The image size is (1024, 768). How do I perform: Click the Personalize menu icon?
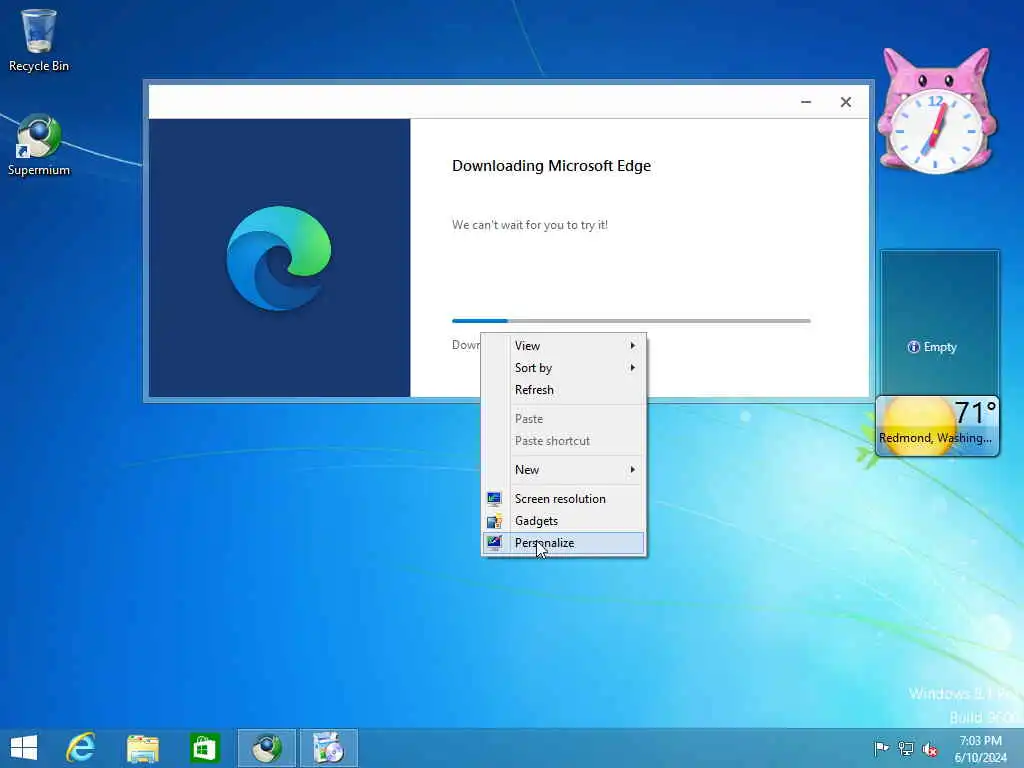coord(494,543)
